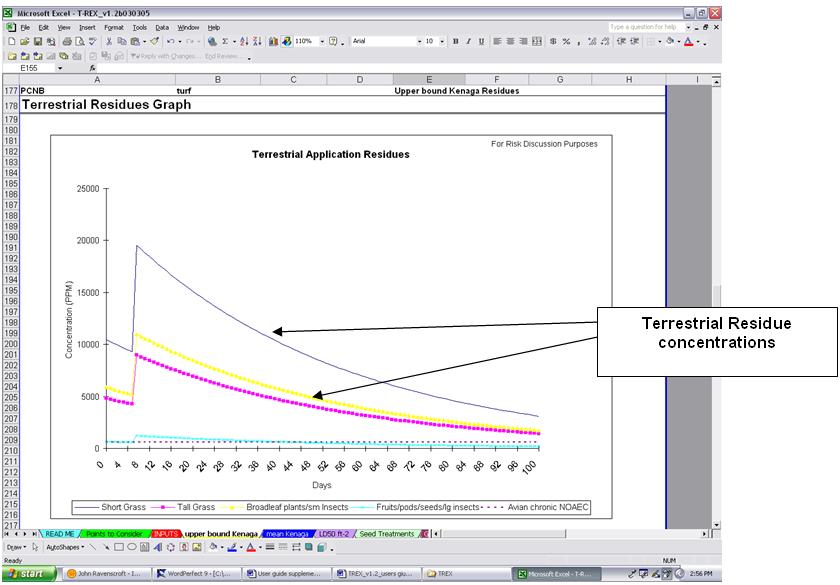The image size is (840, 585).
Task: Click the Format Painter brush icon
Action: [154, 41]
